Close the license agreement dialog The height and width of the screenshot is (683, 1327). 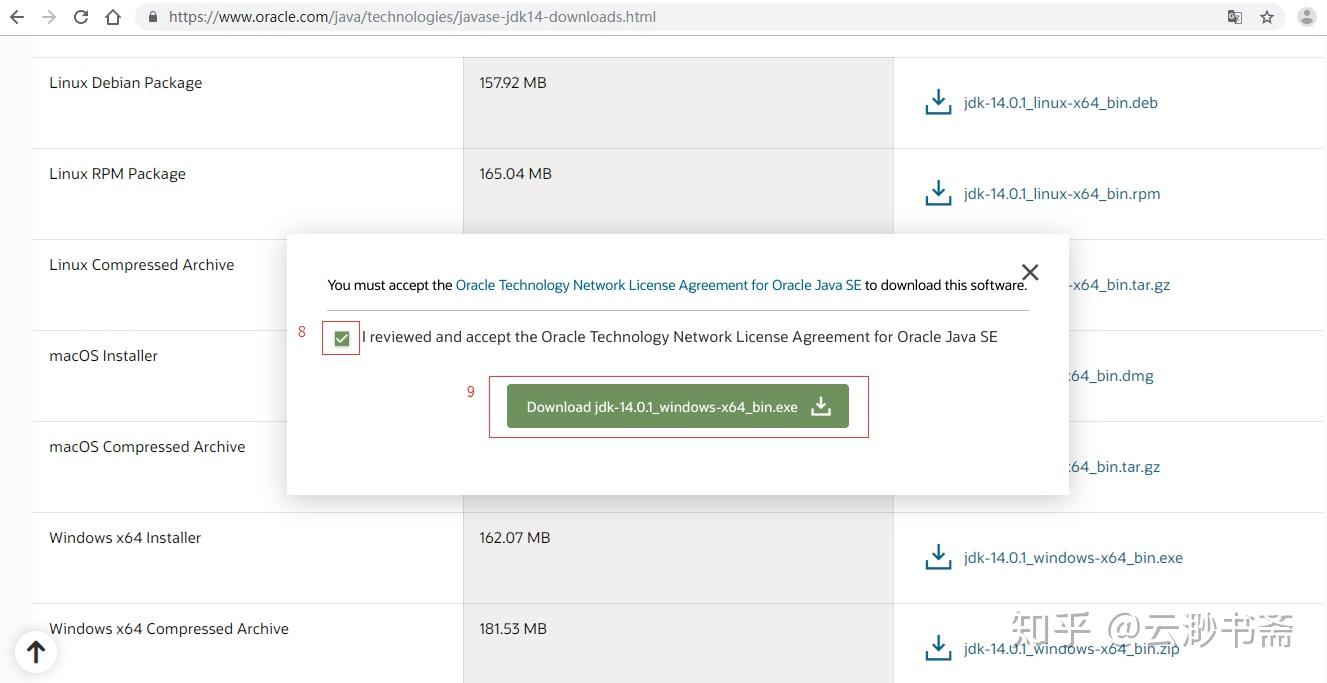(x=1030, y=272)
